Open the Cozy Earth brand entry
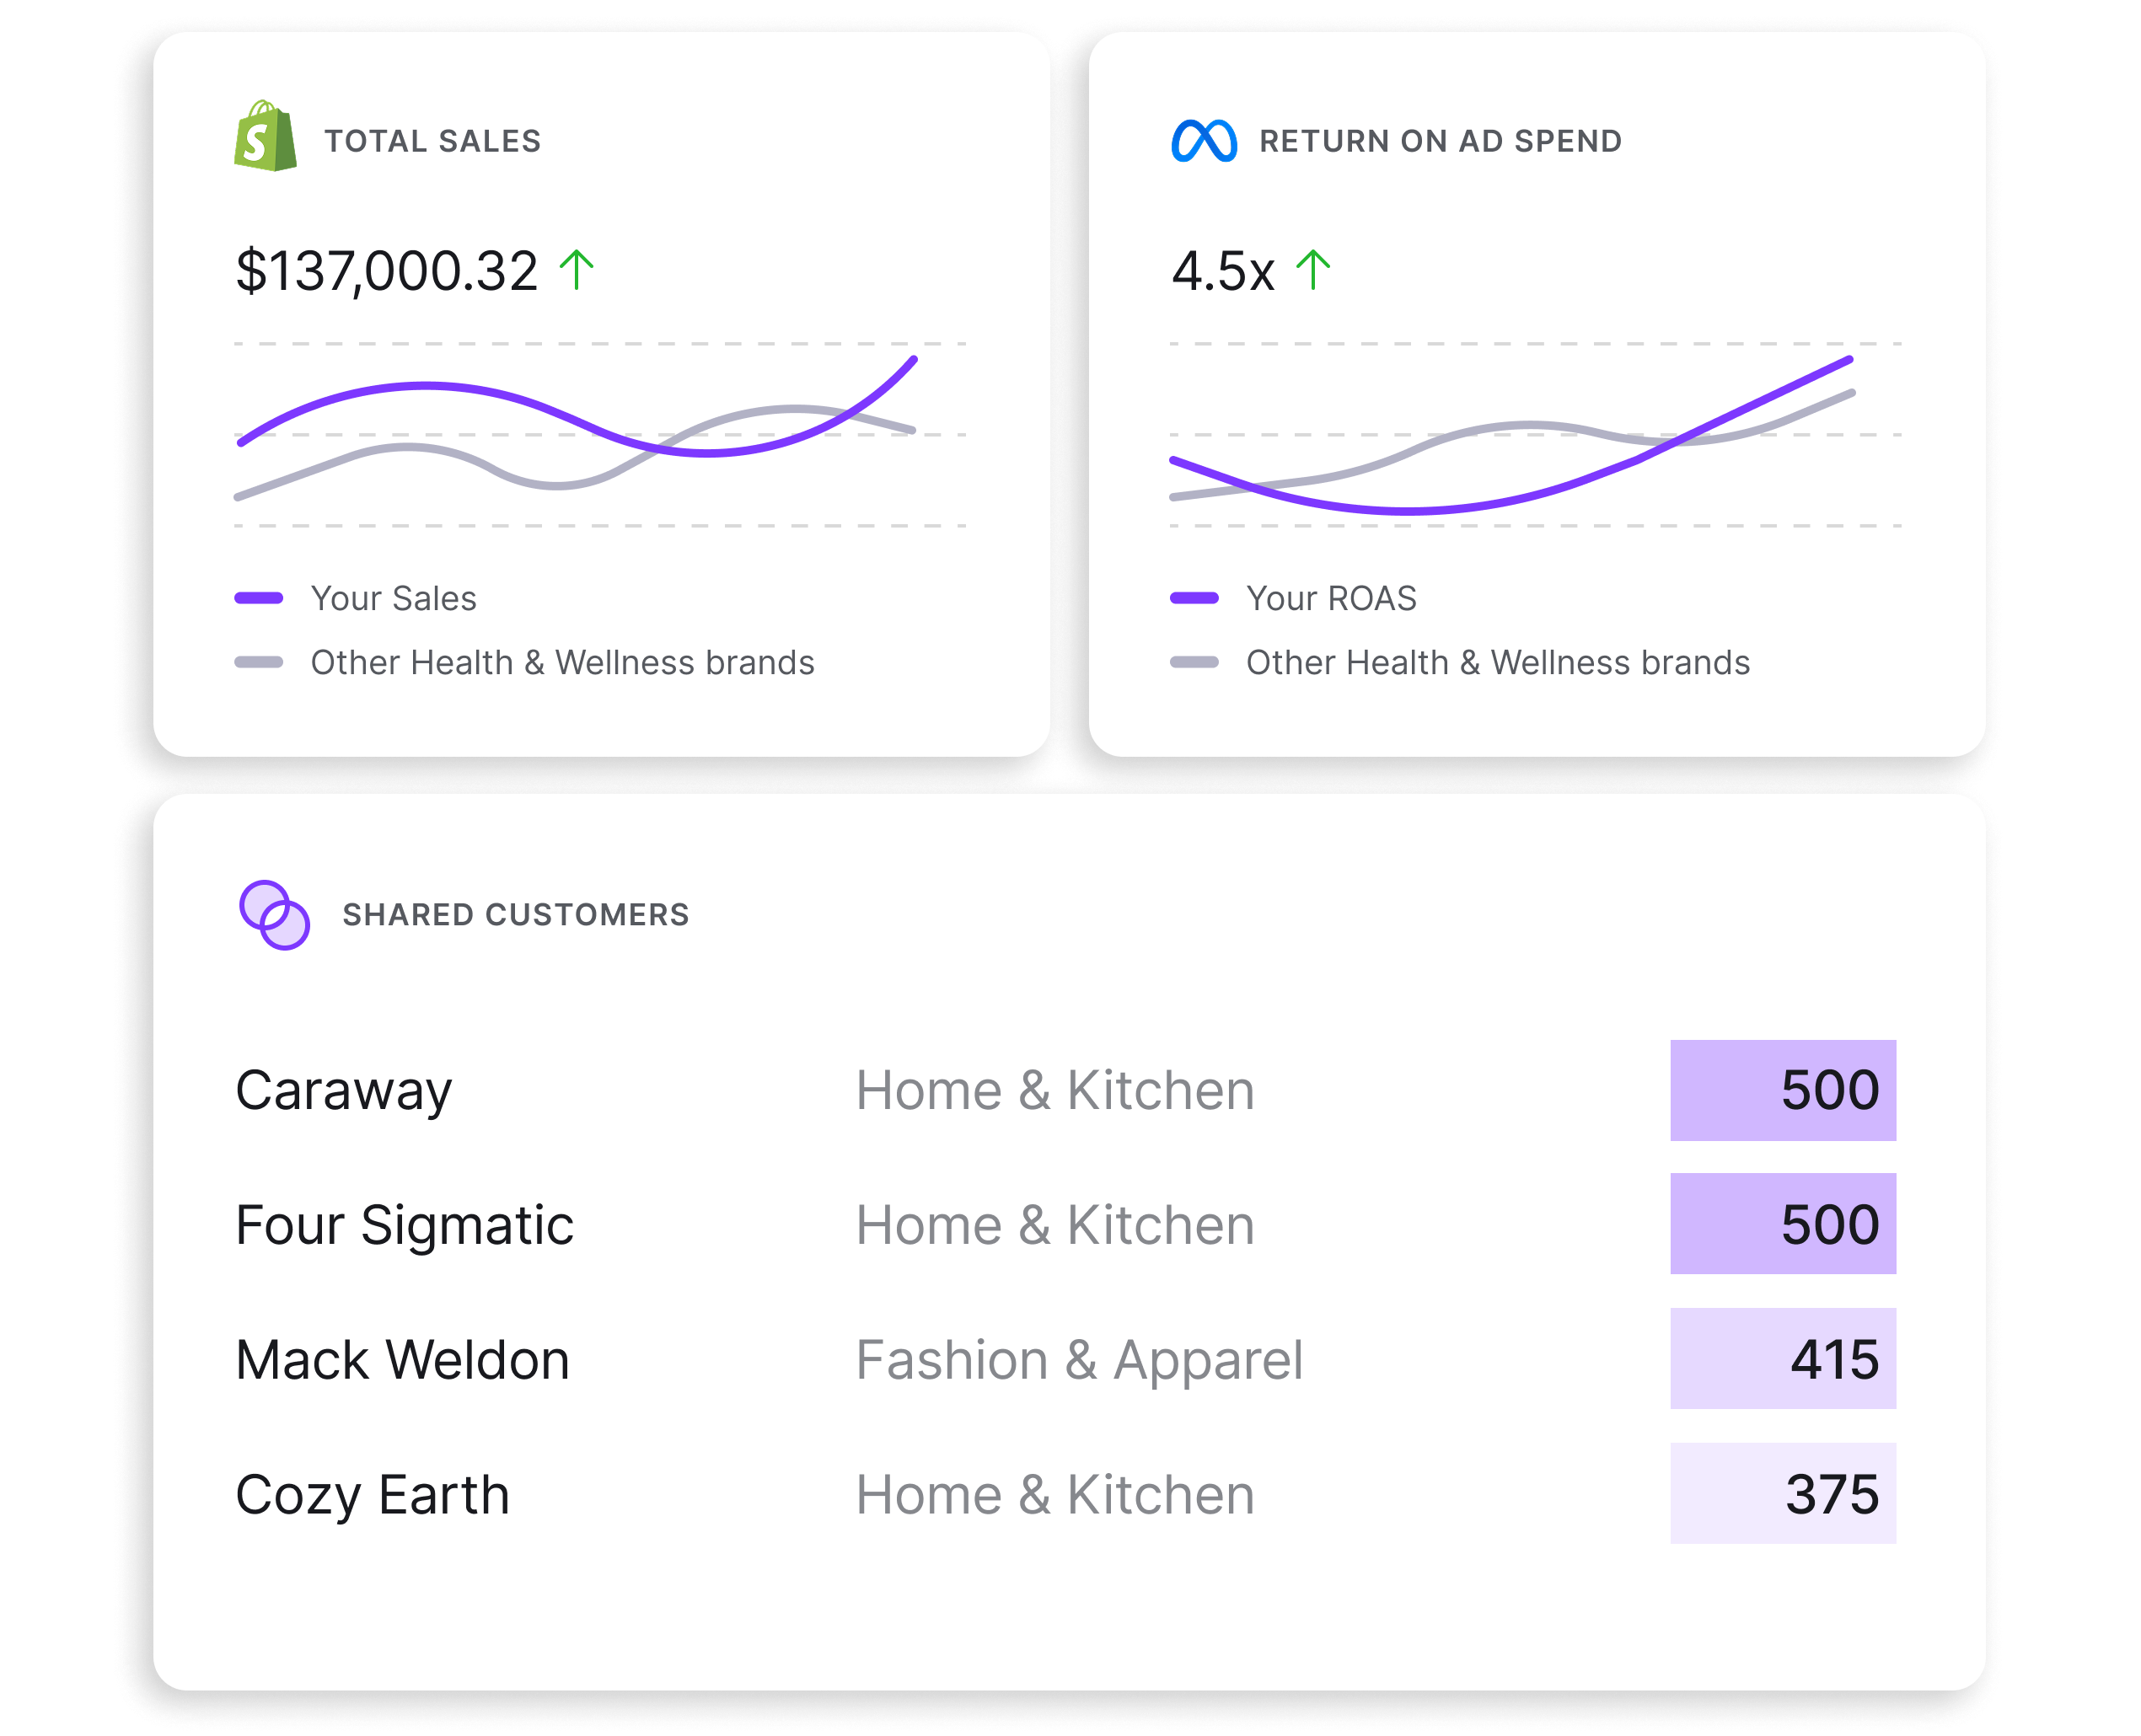 click(x=372, y=1495)
